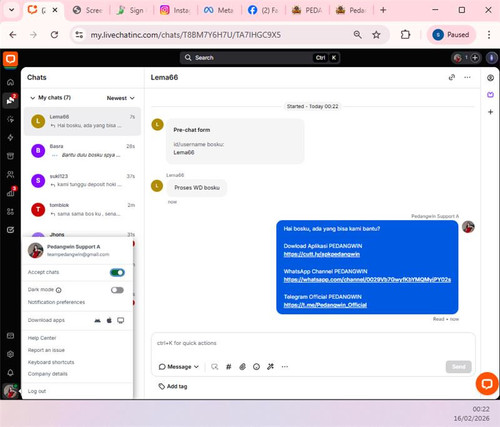Open the tab search dropdown in browser
The height and width of the screenshot is (427, 500).
tap(11, 10)
